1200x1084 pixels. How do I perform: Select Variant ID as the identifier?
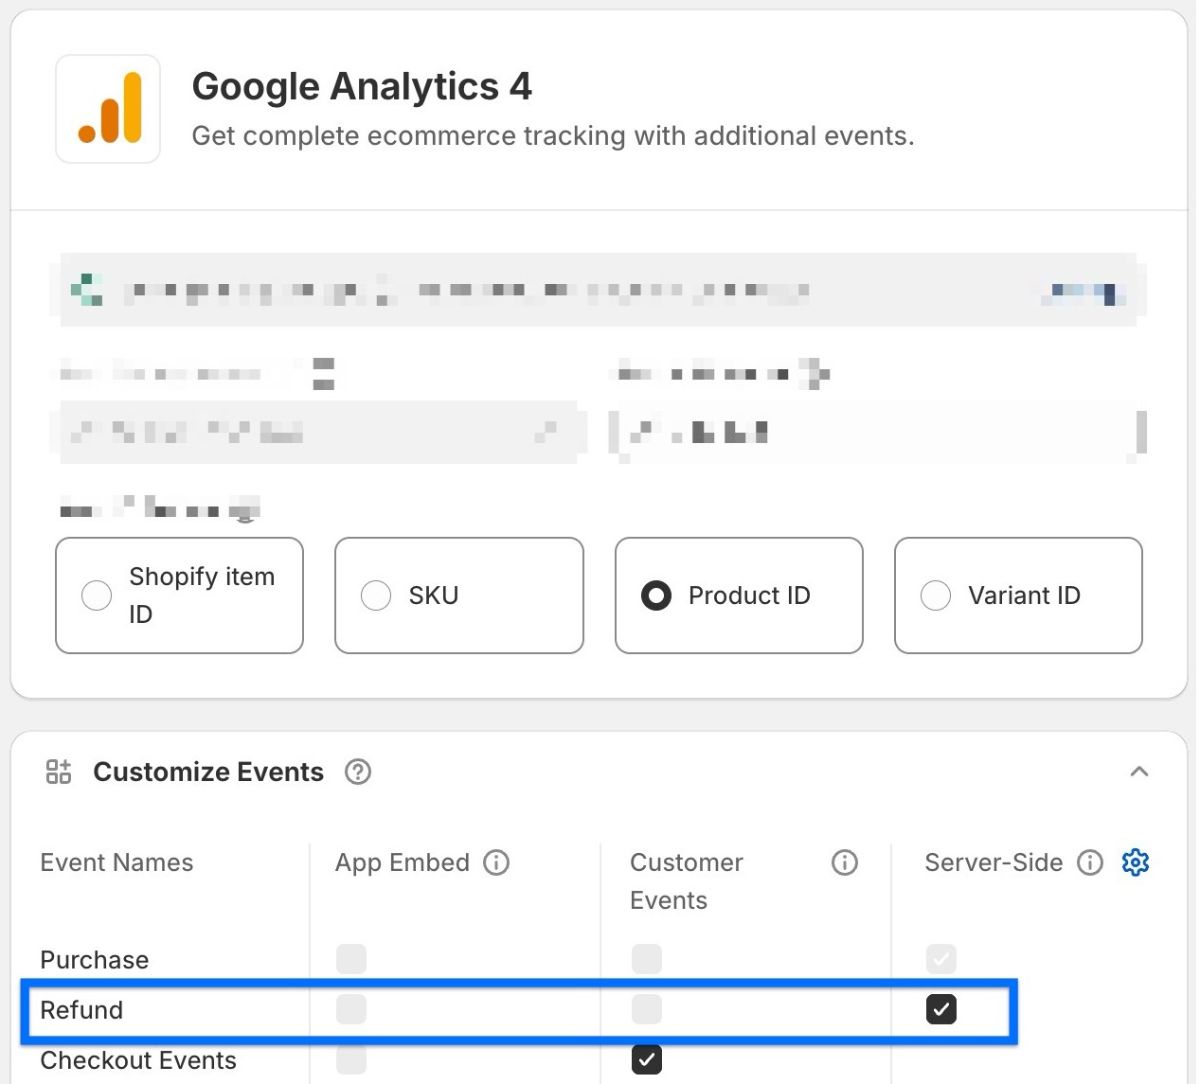click(936, 595)
